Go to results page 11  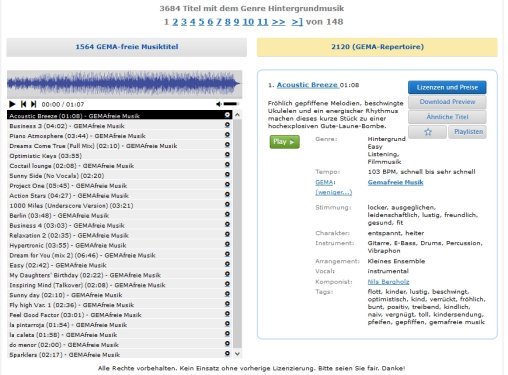pyautogui.click(x=263, y=22)
